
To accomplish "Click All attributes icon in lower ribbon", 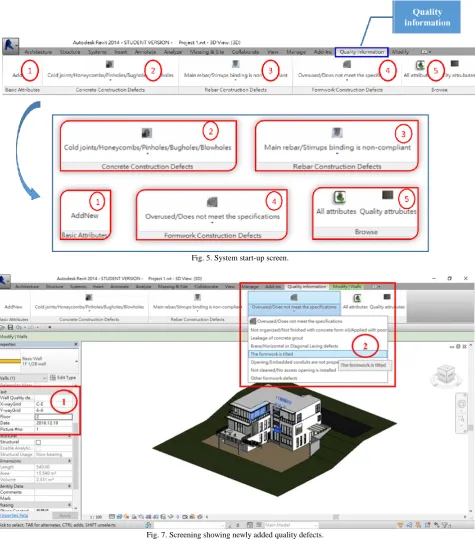I will click(357, 298).
